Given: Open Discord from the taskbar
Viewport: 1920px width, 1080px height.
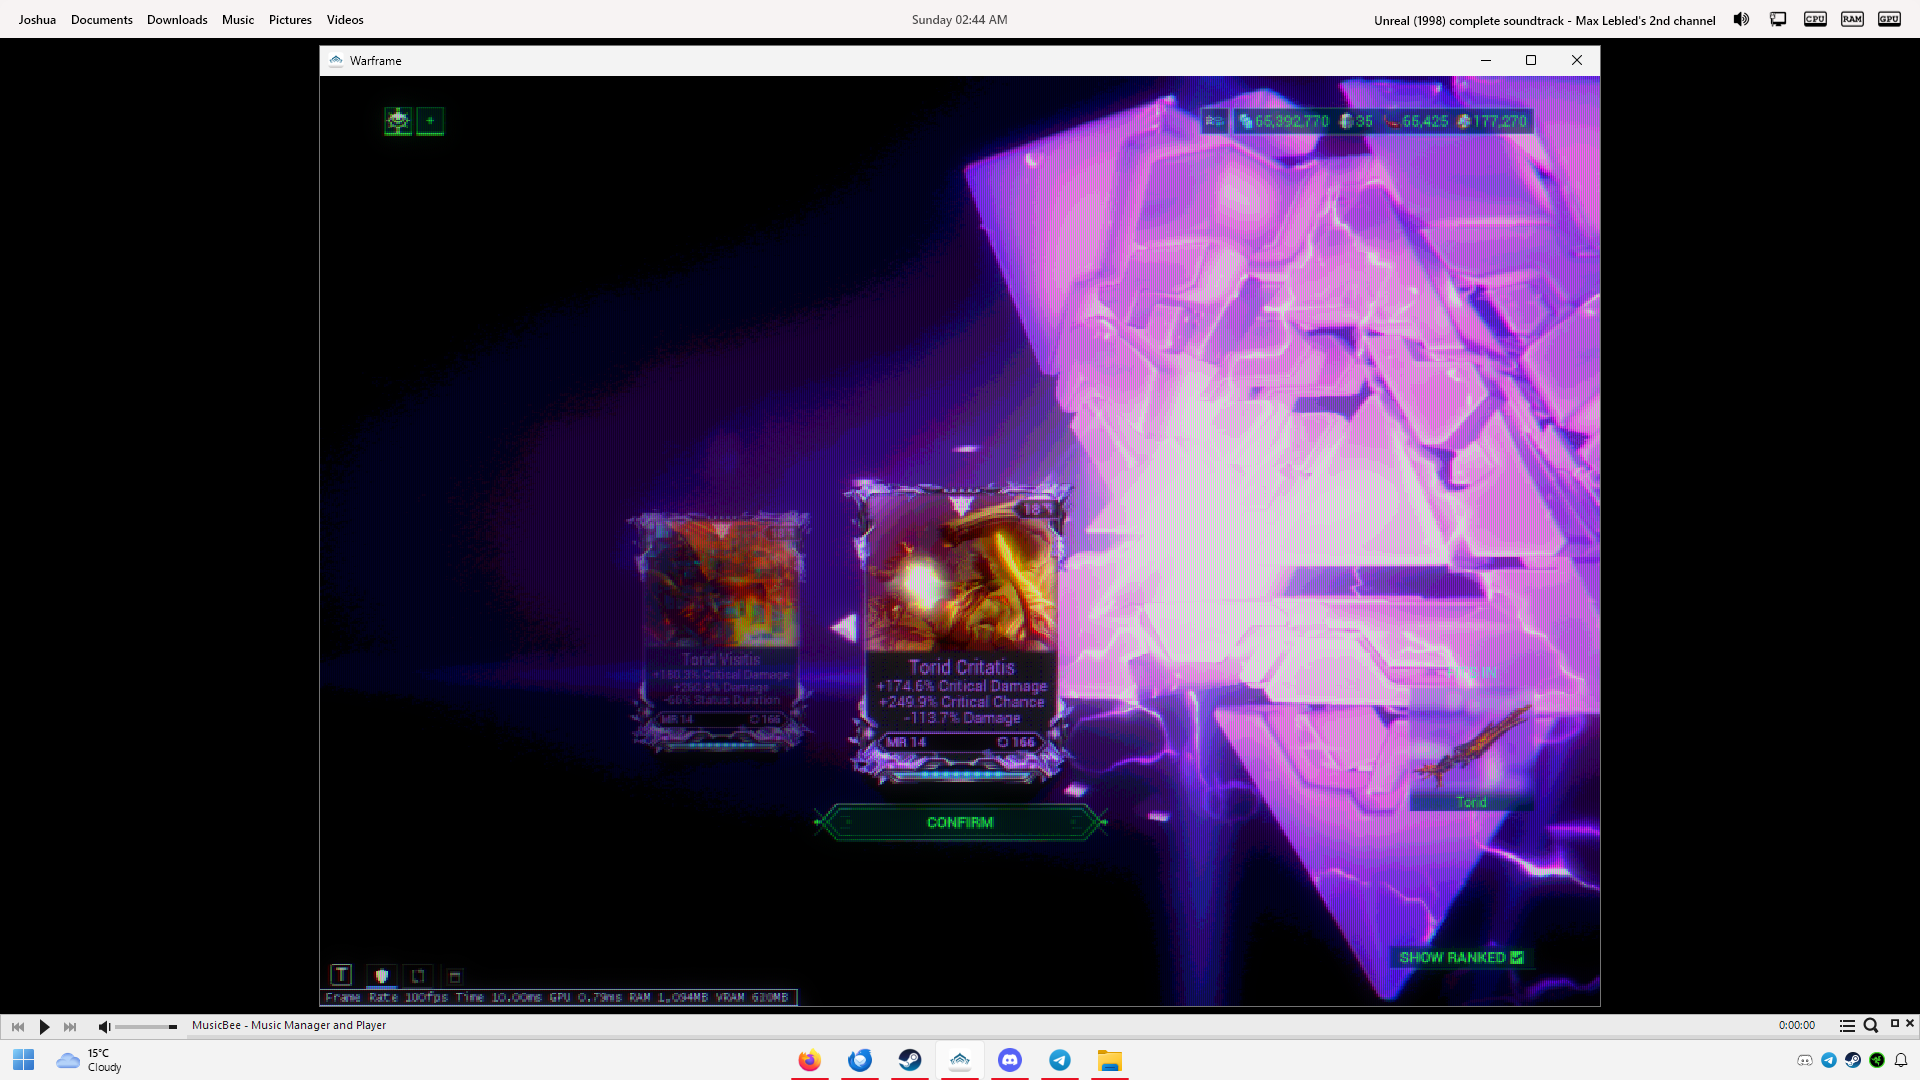Looking at the screenshot, I should tap(1010, 1060).
